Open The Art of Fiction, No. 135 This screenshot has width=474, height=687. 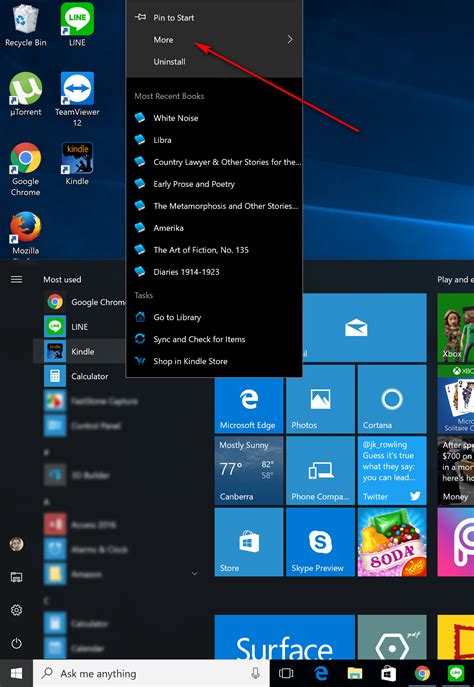pos(214,250)
